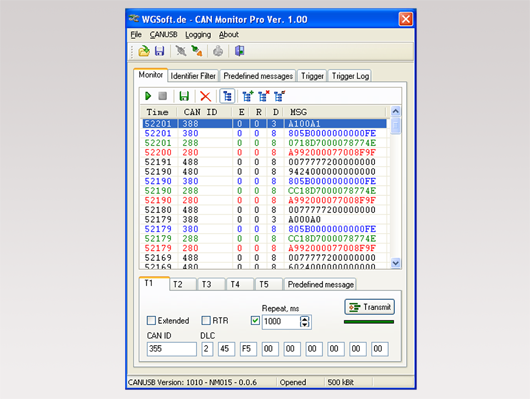This screenshot has height=399, width=530.
Task: Click the open file folder icon
Action: click(144, 51)
